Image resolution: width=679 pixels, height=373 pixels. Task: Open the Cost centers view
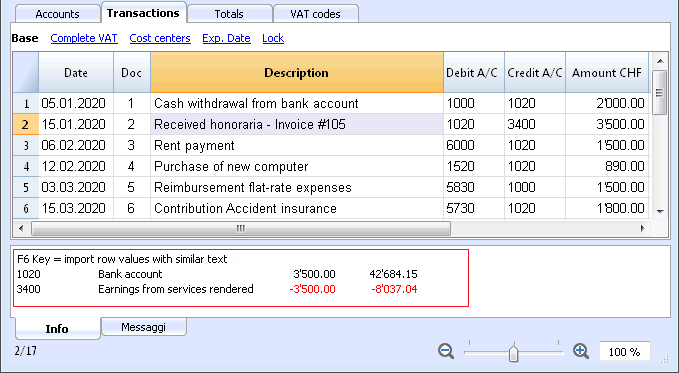[160, 38]
